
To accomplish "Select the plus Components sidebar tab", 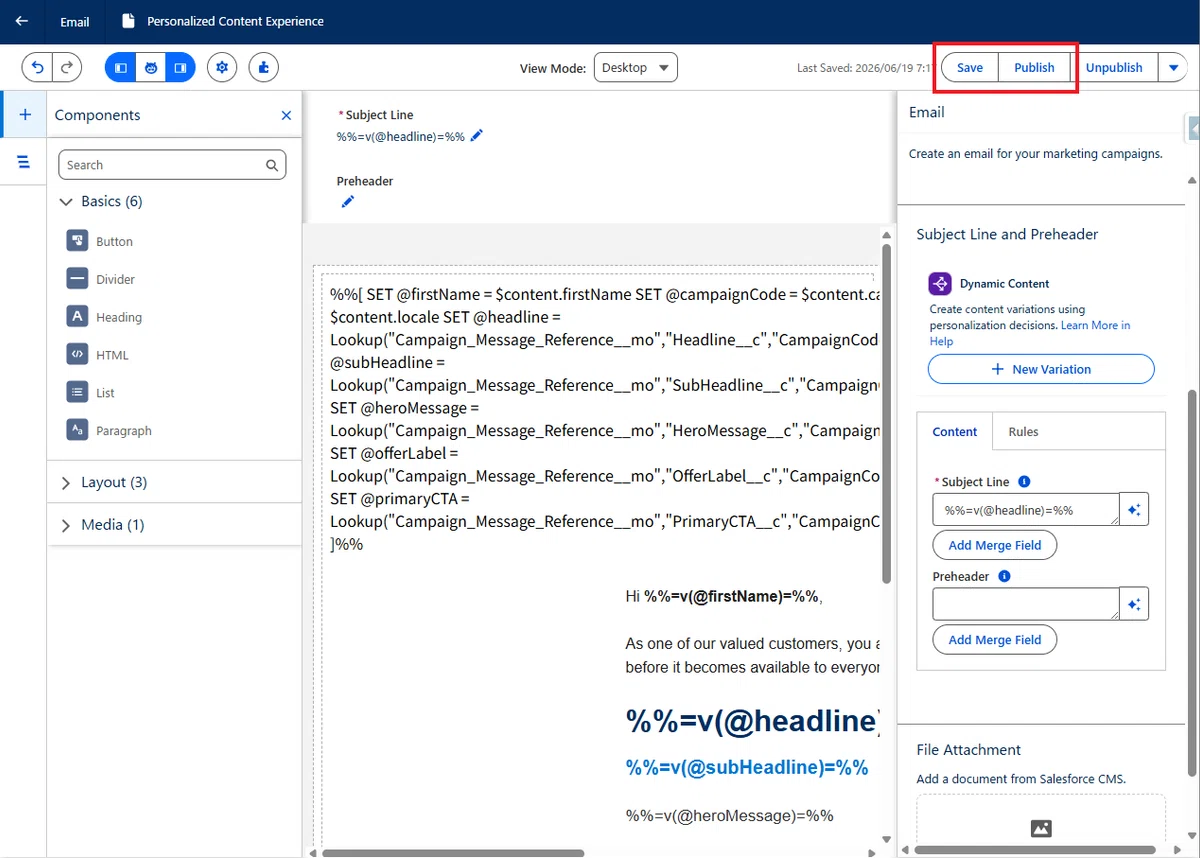I will coord(24,115).
